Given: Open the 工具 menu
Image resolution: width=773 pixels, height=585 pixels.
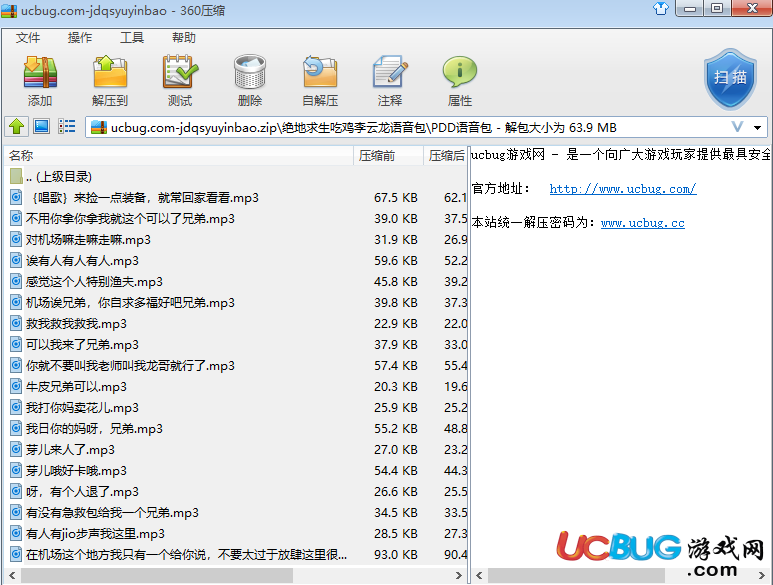Looking at the screenshot, I should pos(132,38).
